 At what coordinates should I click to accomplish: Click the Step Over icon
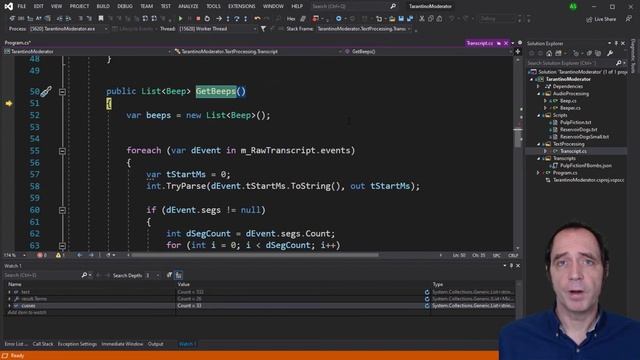[x=237, y=19]
